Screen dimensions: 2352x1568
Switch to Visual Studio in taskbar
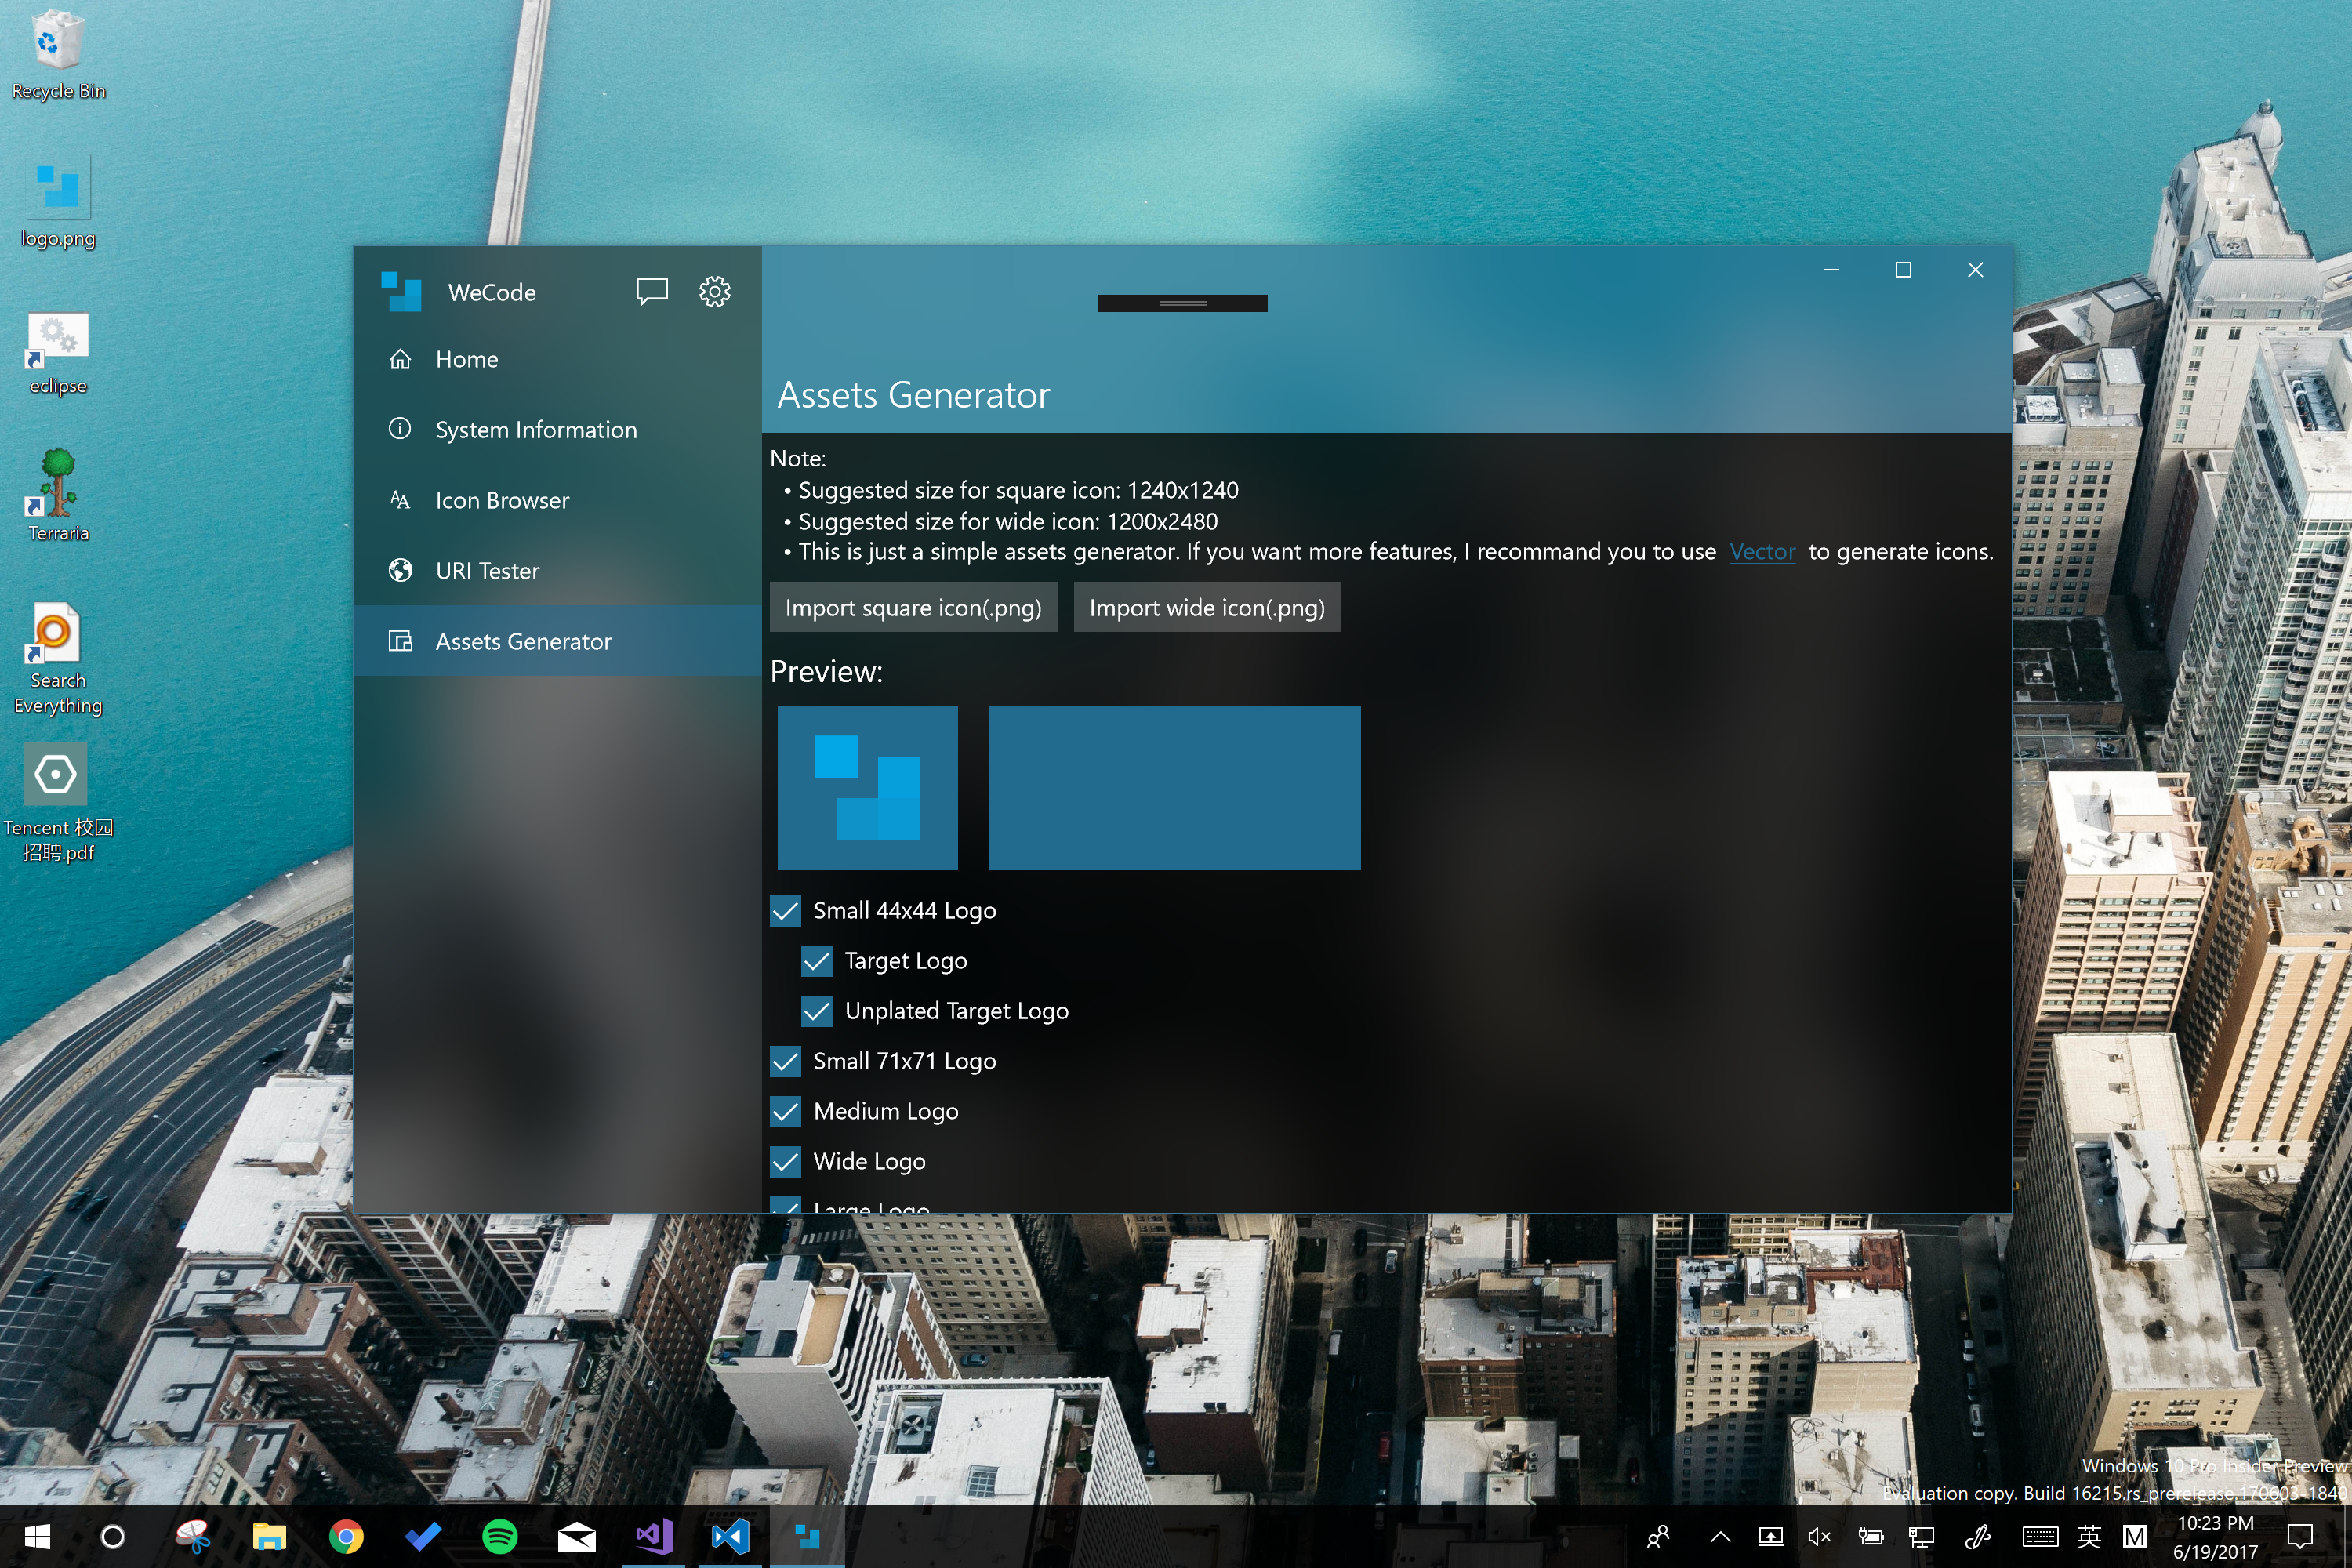pyautogui.click(x=654, y=1536)
